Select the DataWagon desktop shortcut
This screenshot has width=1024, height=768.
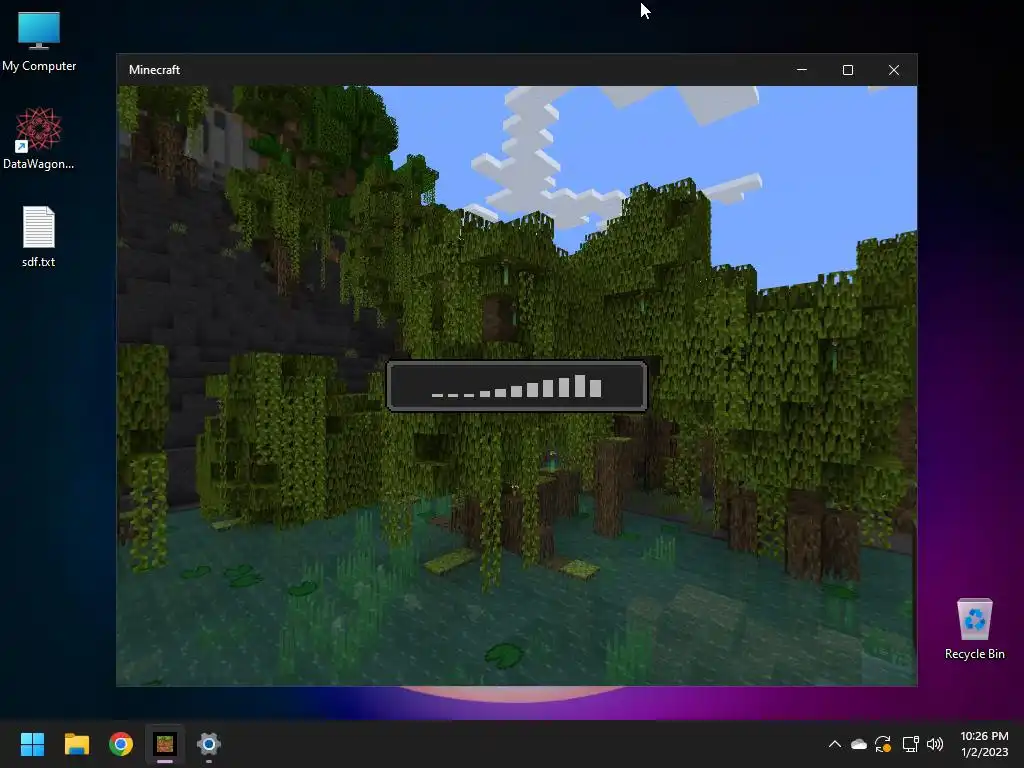pyautogui.click(x=39, y=138)
